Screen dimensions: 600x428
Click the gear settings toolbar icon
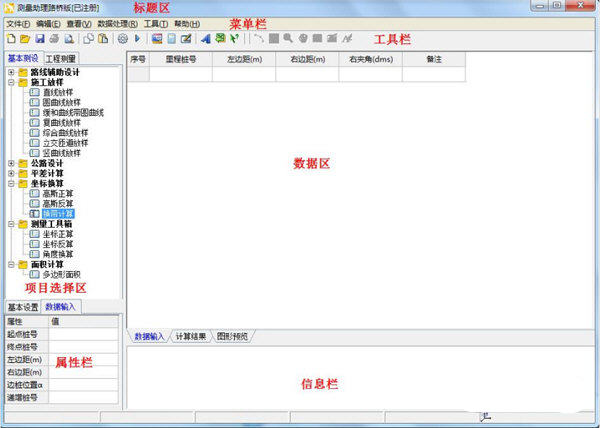[123, 39]
